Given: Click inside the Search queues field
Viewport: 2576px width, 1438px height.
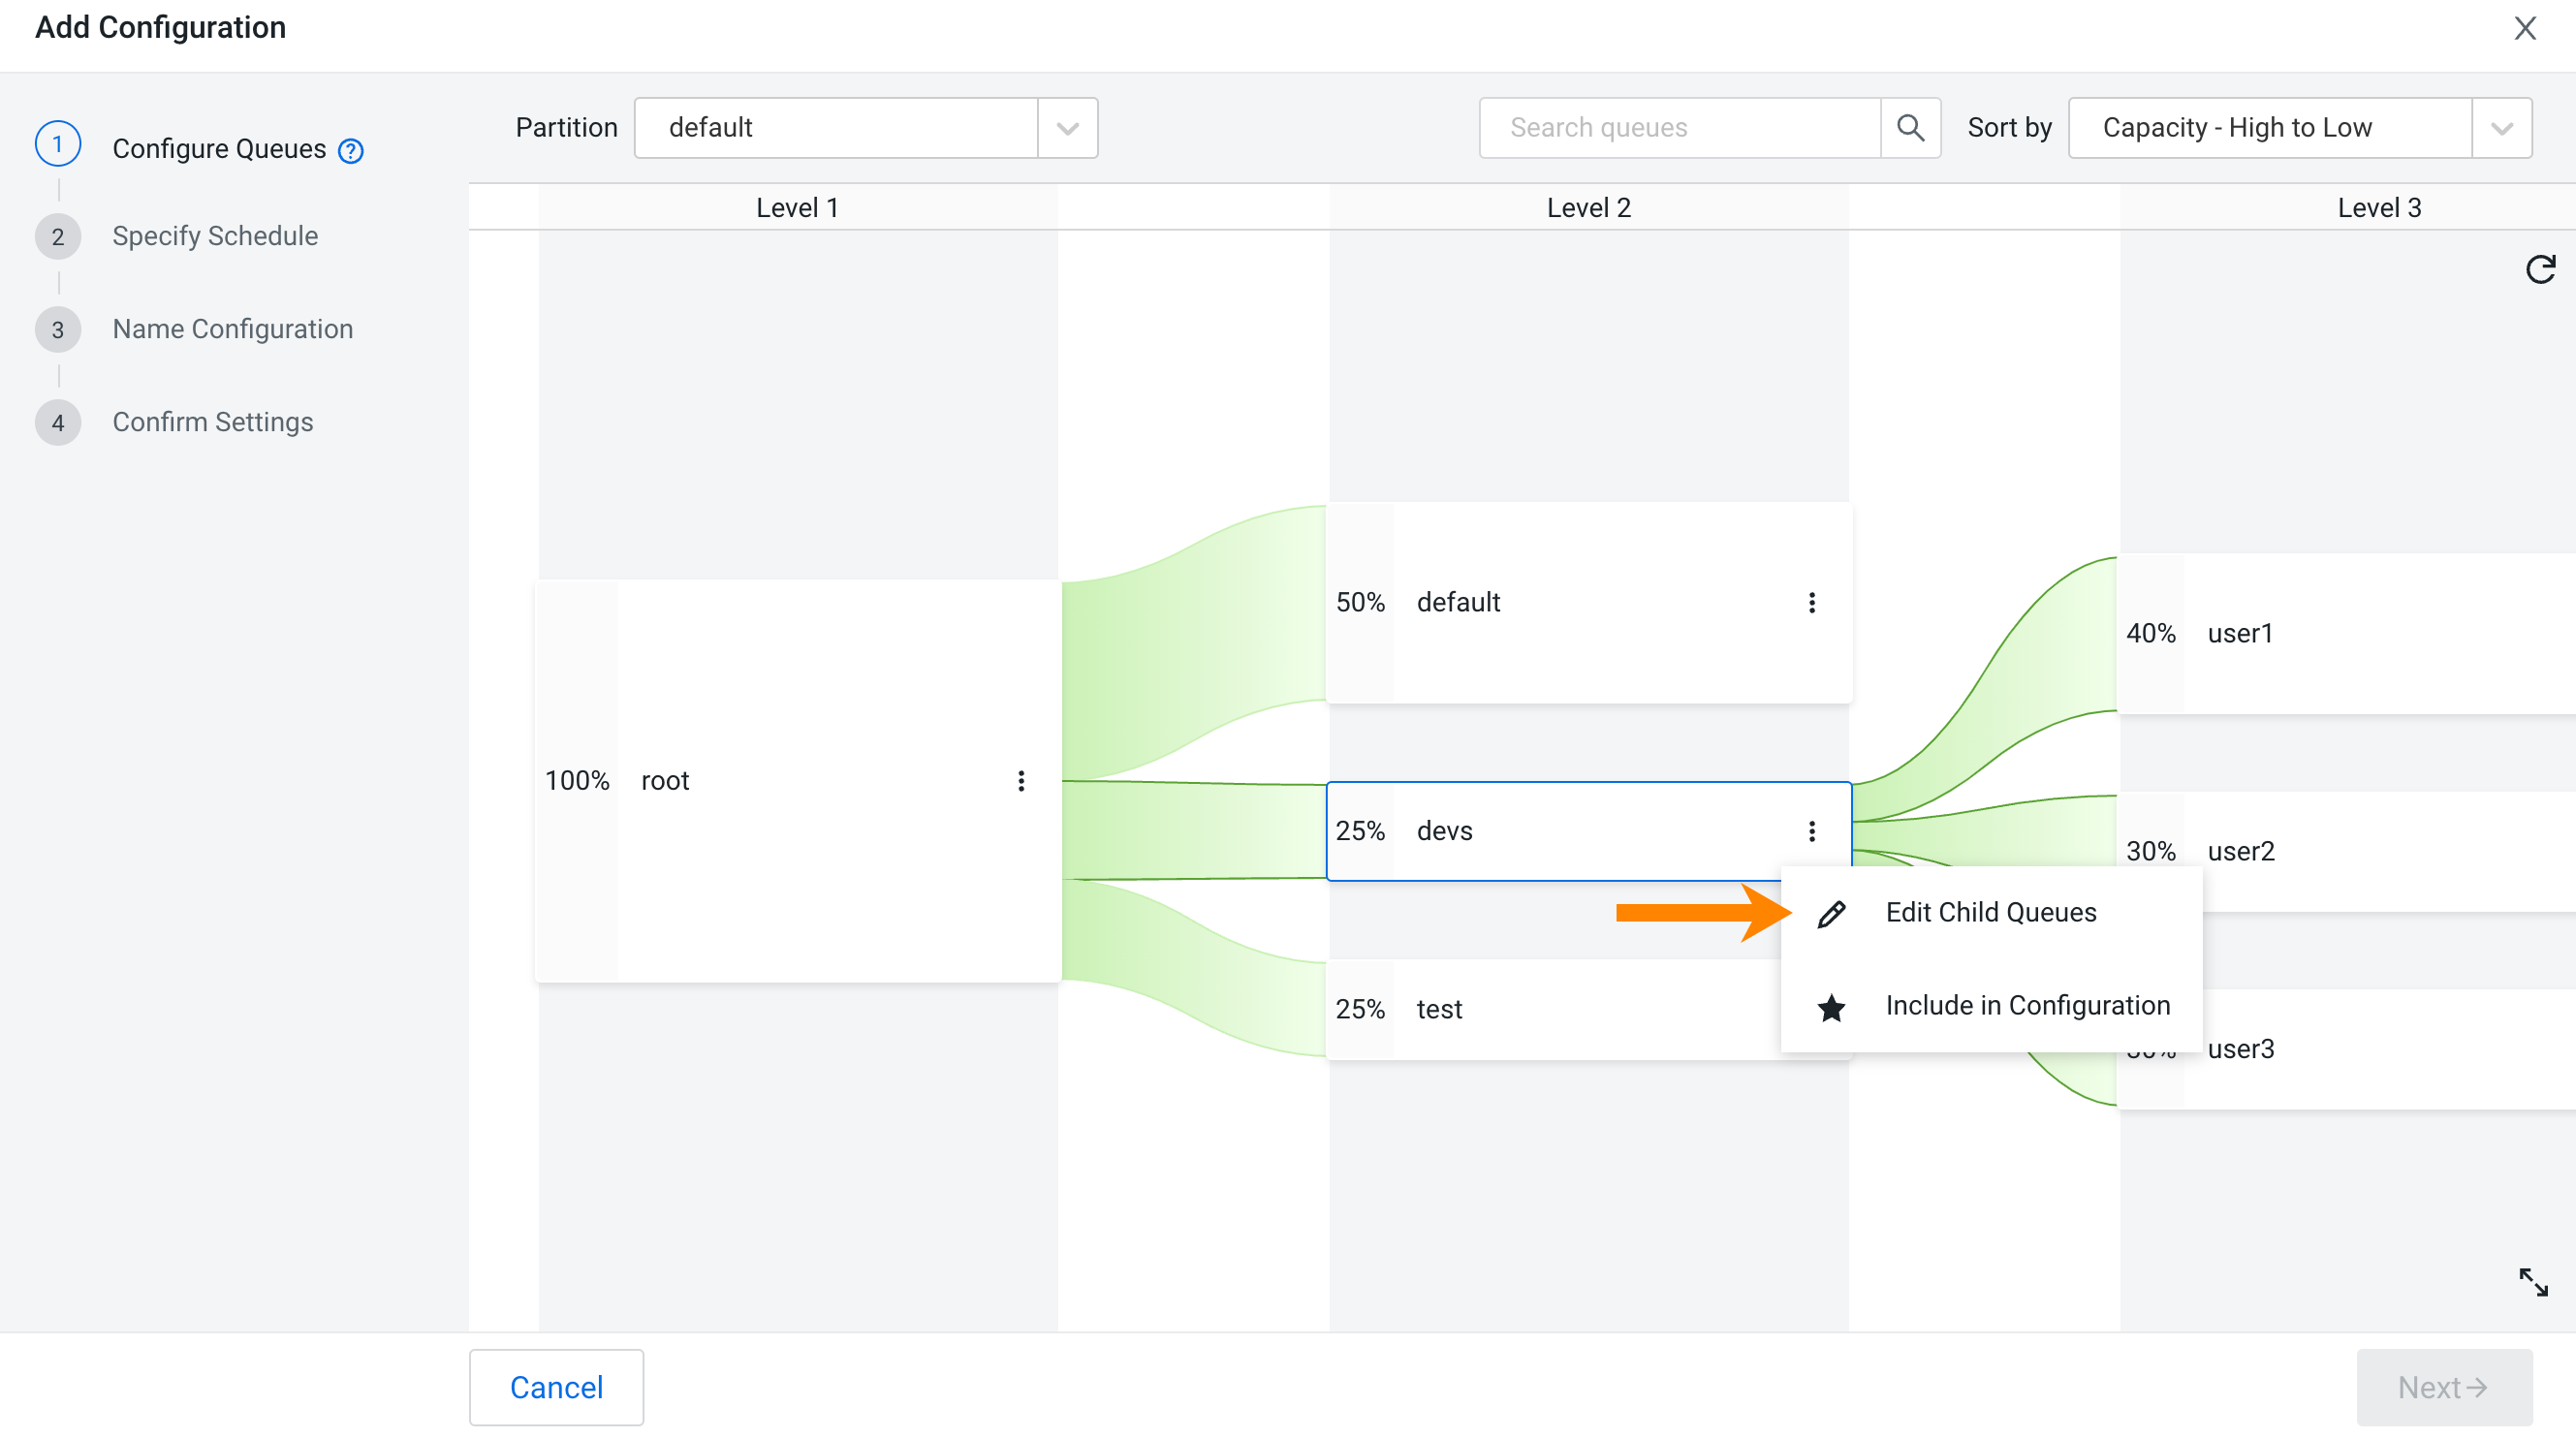Looking at the screenshot, I should click(x=1680, y=127).
